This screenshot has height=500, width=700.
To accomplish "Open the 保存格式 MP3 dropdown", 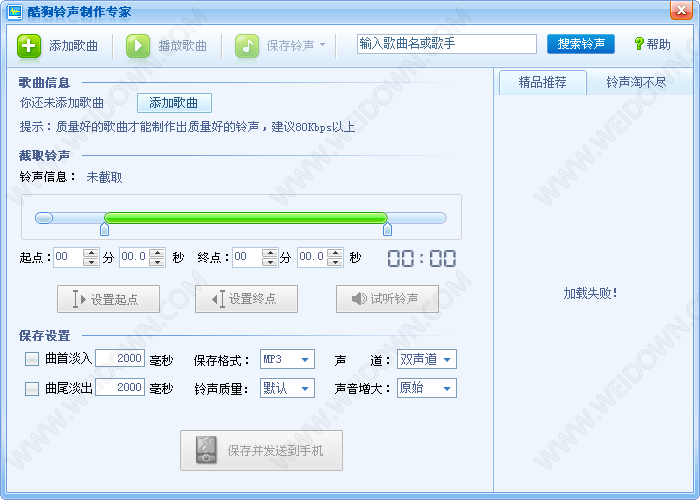I will (287, 359).
